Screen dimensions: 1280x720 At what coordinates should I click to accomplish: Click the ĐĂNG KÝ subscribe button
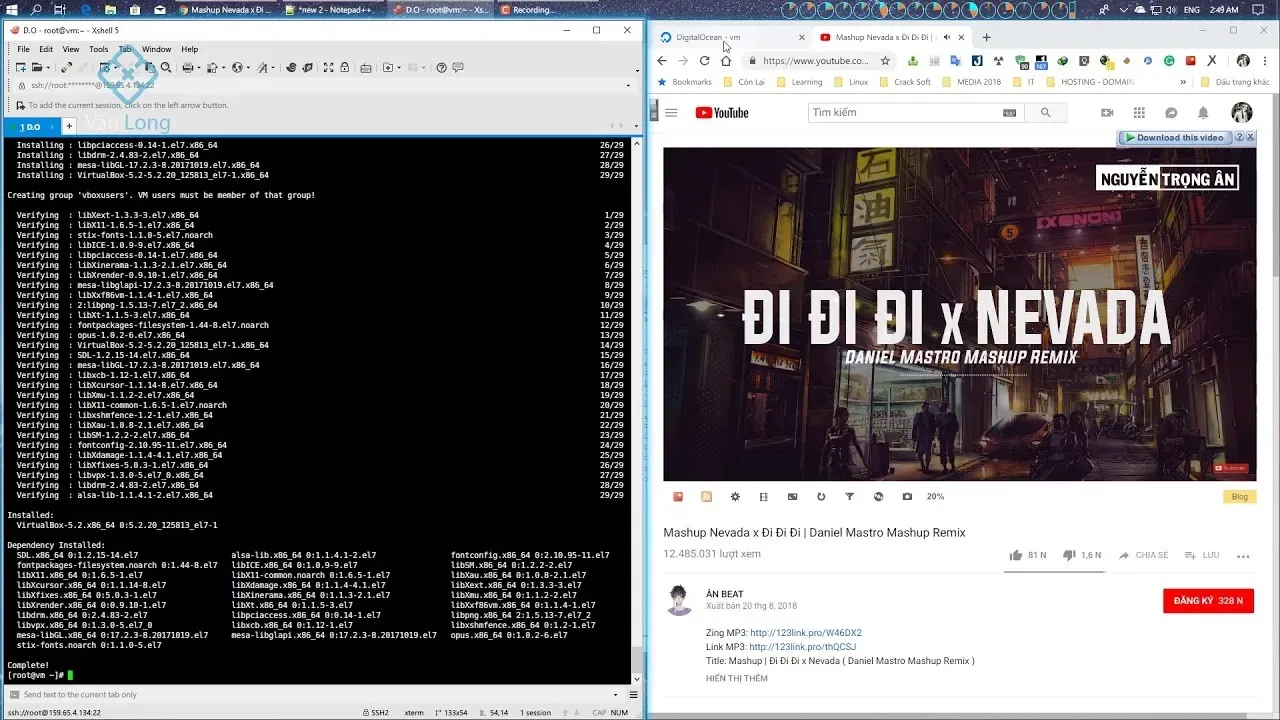1208,600
